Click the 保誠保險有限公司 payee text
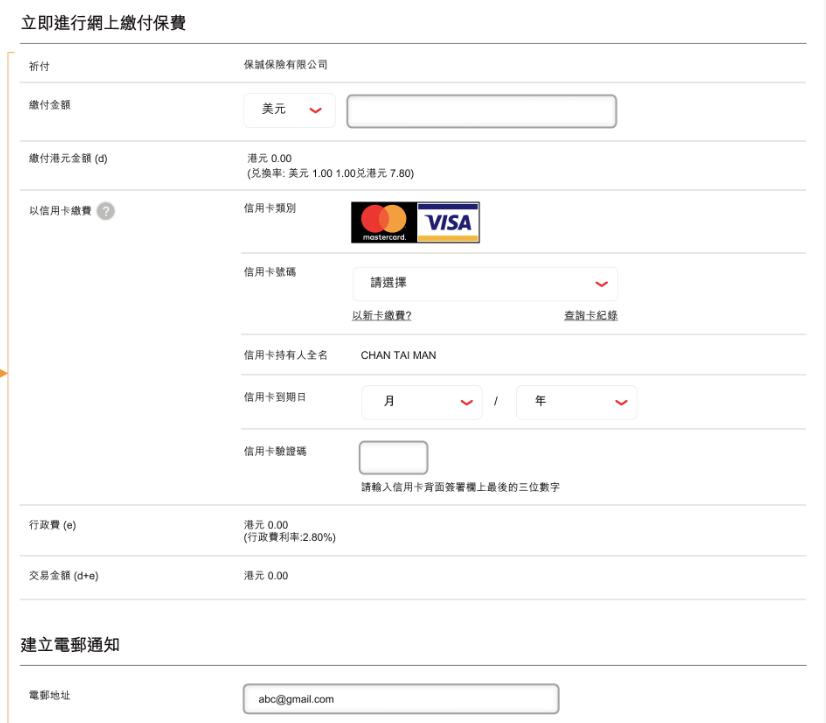The image size is (826, 723). click(286, 64)
